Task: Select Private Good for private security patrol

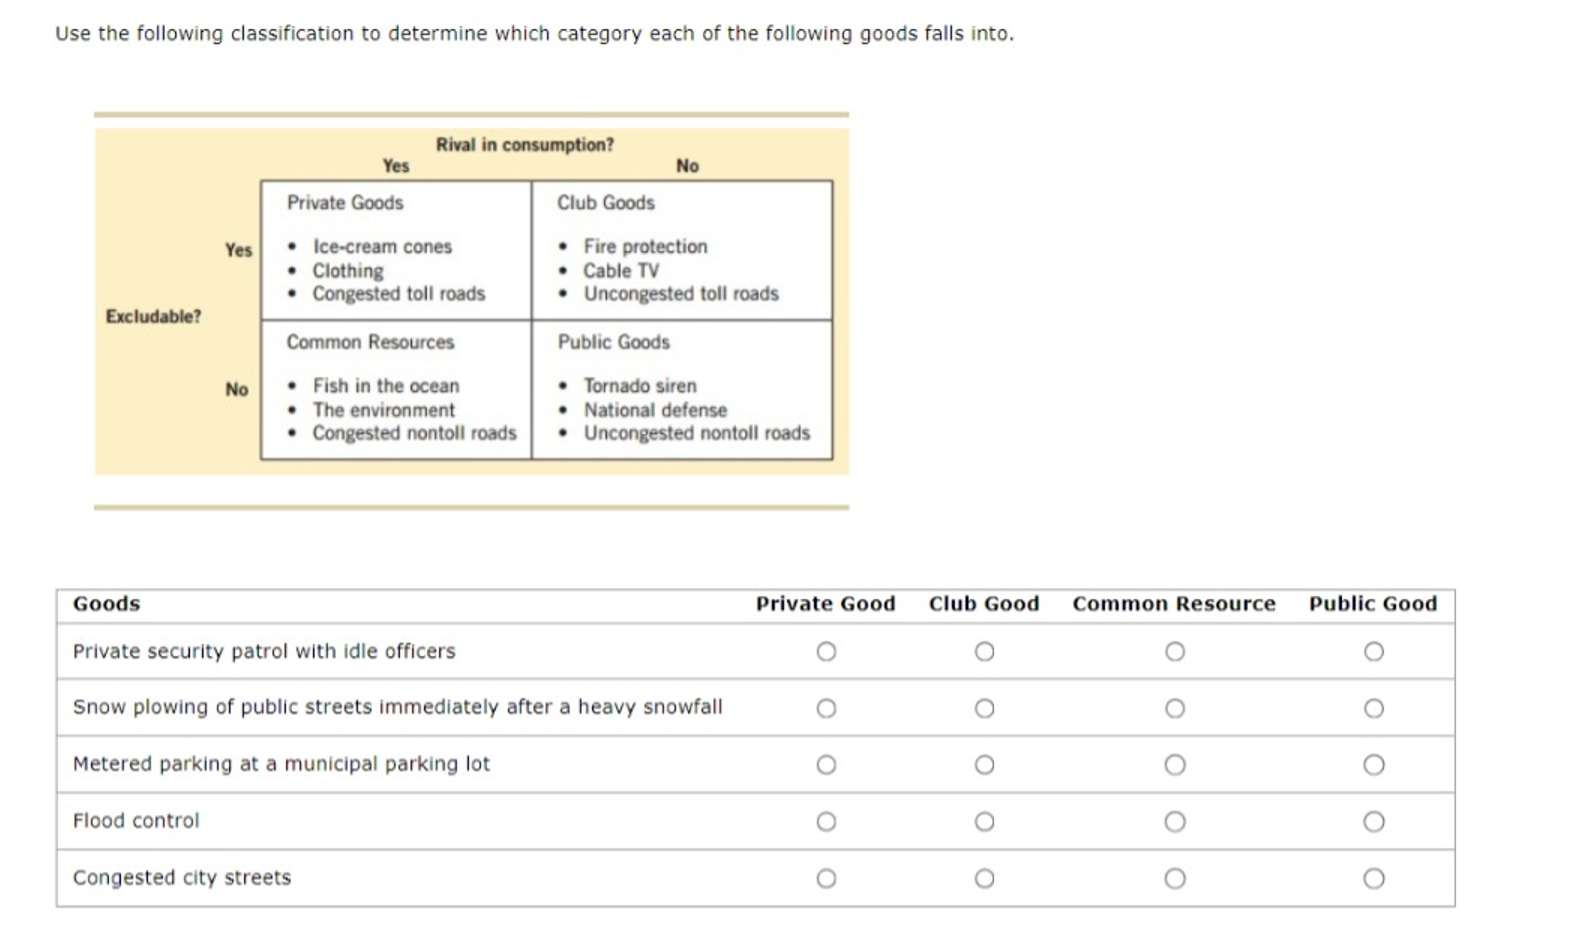Action: 826,651
